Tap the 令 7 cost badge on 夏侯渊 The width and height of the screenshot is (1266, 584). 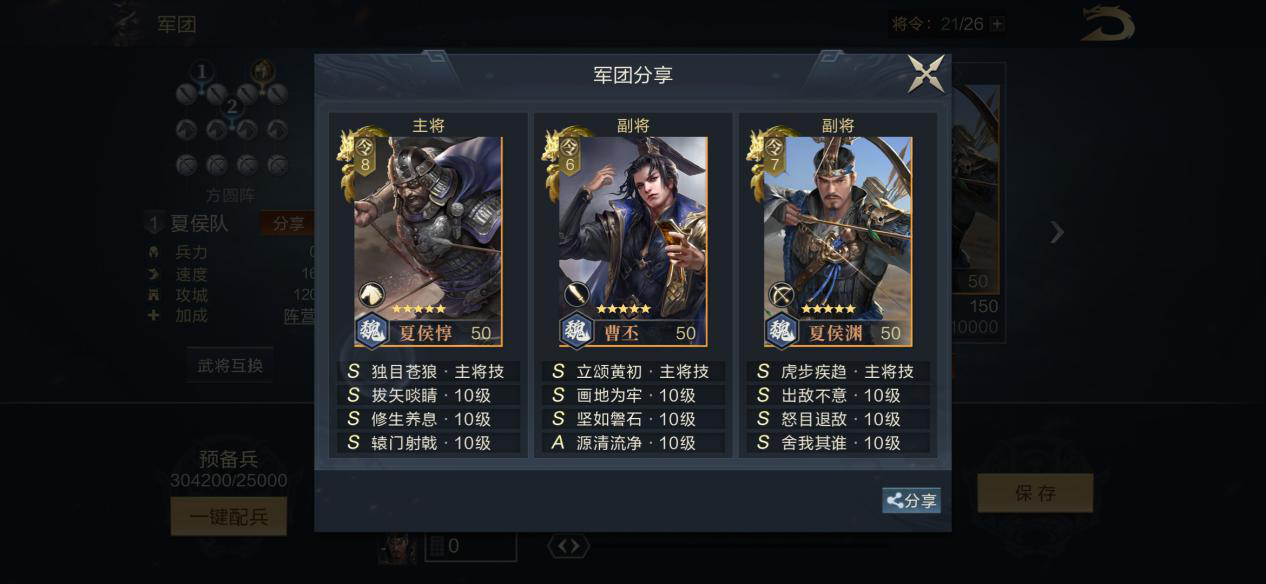(775, 156)
